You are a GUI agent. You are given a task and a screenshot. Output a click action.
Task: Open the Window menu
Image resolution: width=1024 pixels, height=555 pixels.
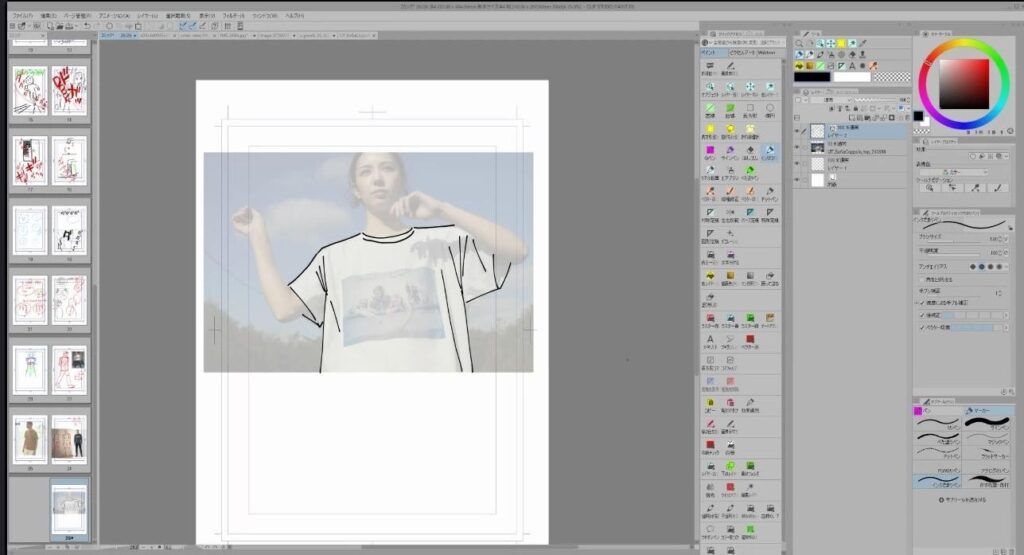(264, 15)
